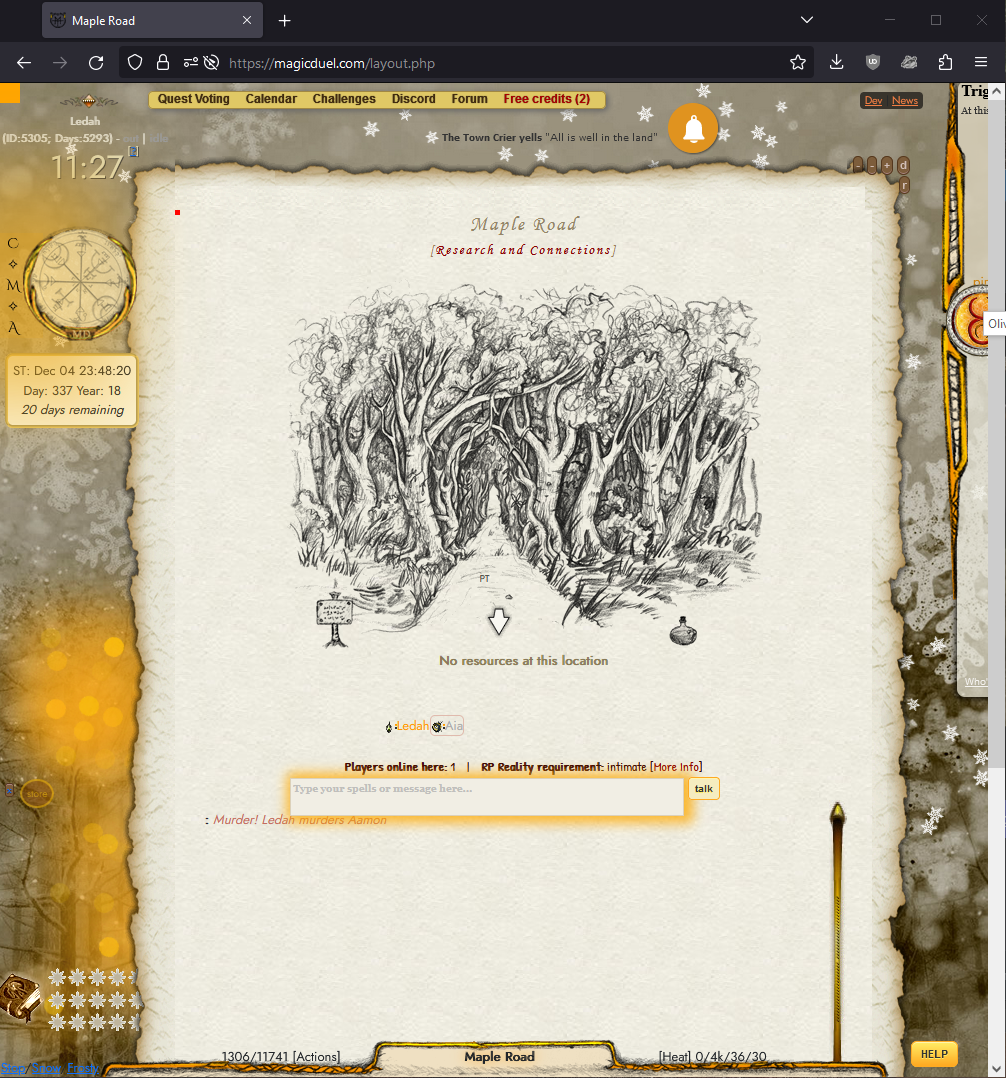Screen dimensions: 1006x1078
Task: Set status to out
Action: pyautogui.click(x=130, y=138)
